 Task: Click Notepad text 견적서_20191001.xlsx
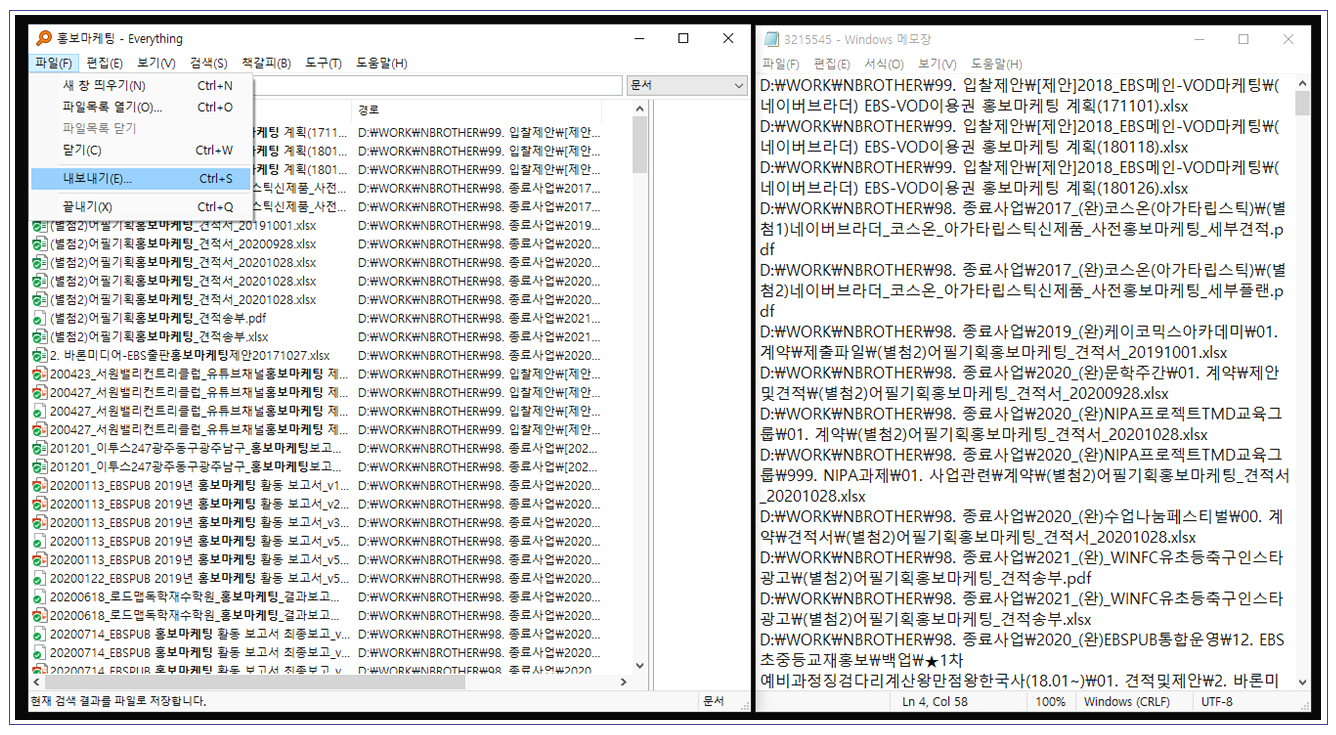[1143, 352]
